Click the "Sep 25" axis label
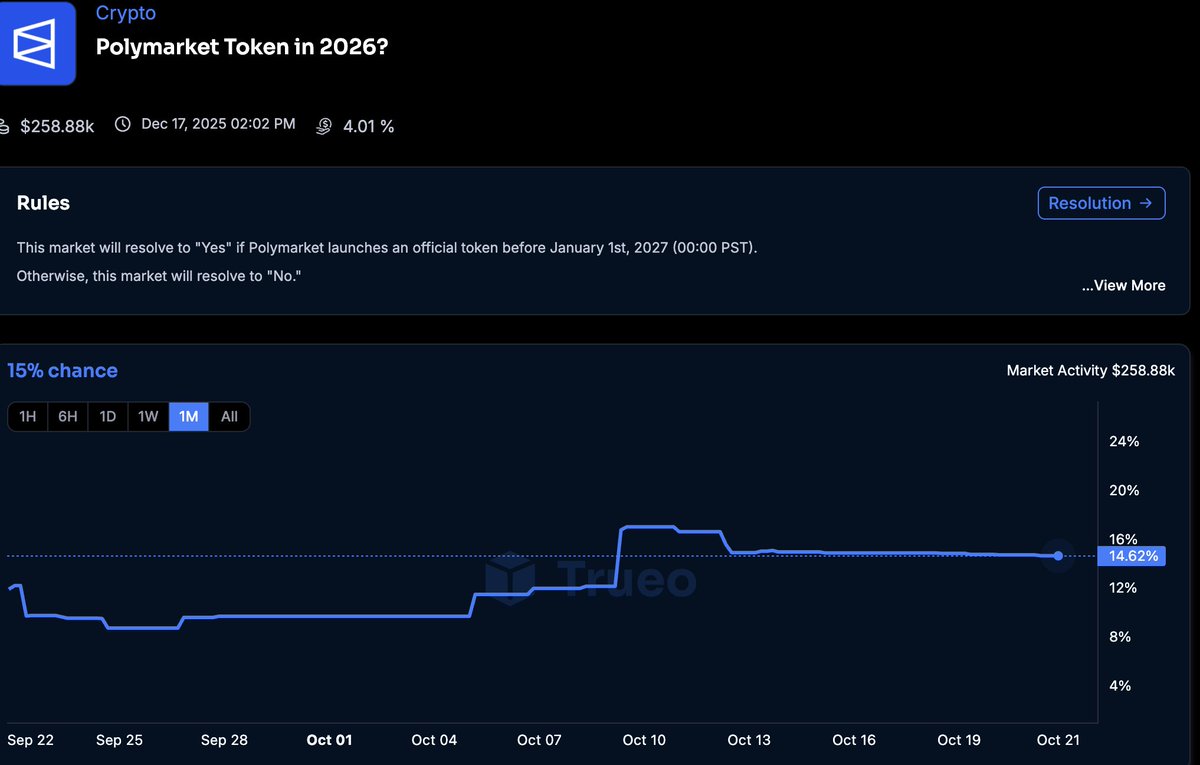 (119, 740)
